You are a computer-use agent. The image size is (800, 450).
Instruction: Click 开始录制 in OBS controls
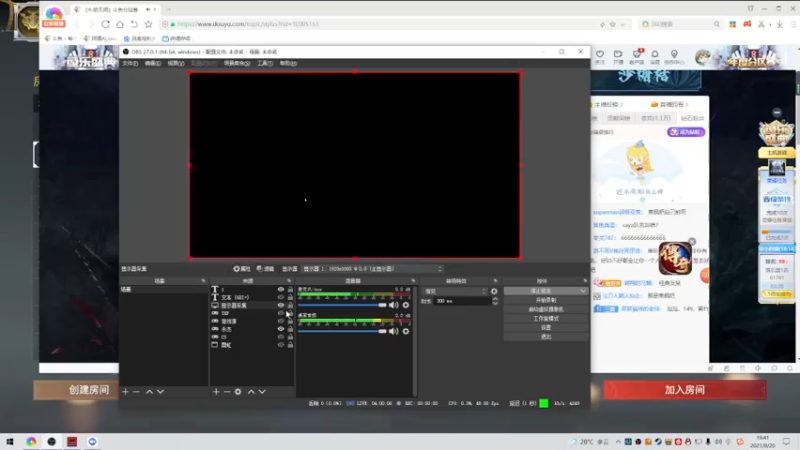tap(545, 300)
